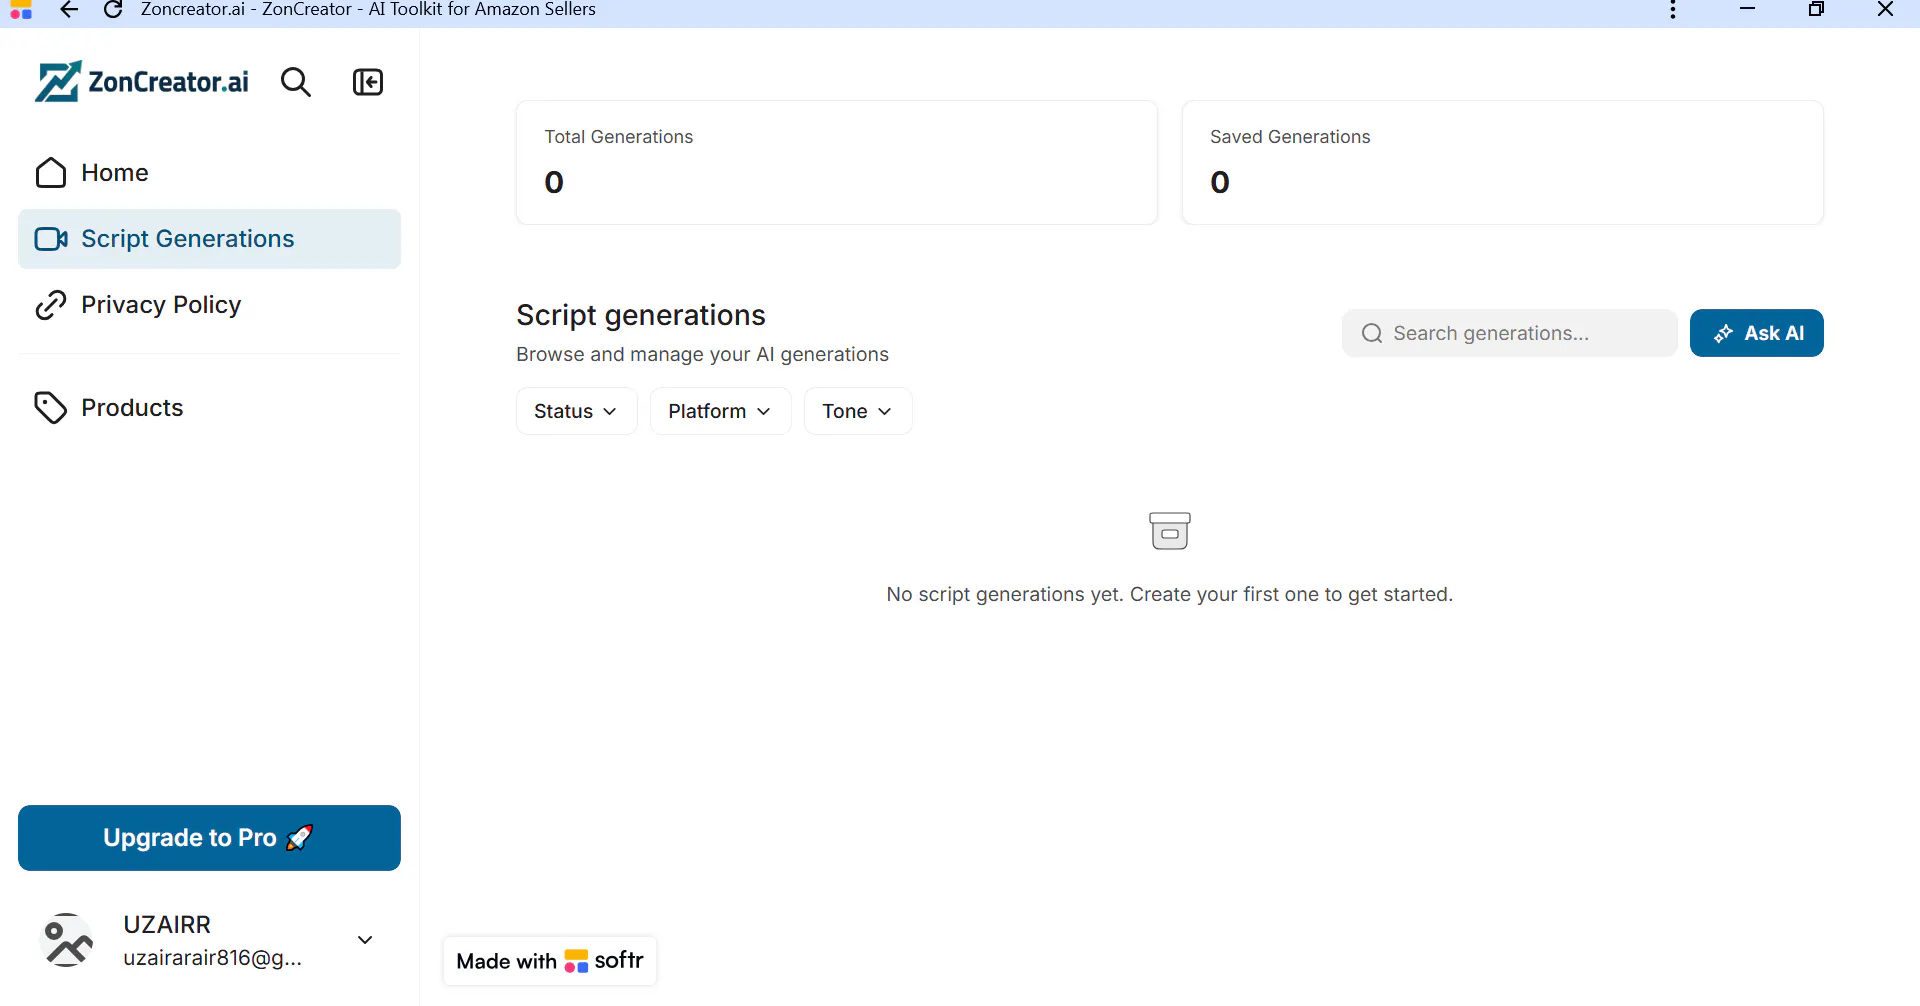Click the Upgrade to Pro button

[209, 838]
